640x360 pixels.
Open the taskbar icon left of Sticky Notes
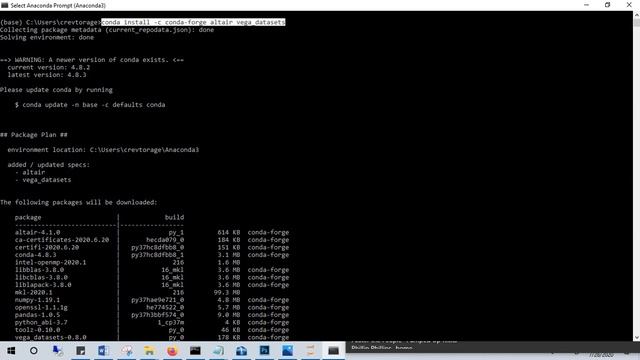click(x=57, y=351)
